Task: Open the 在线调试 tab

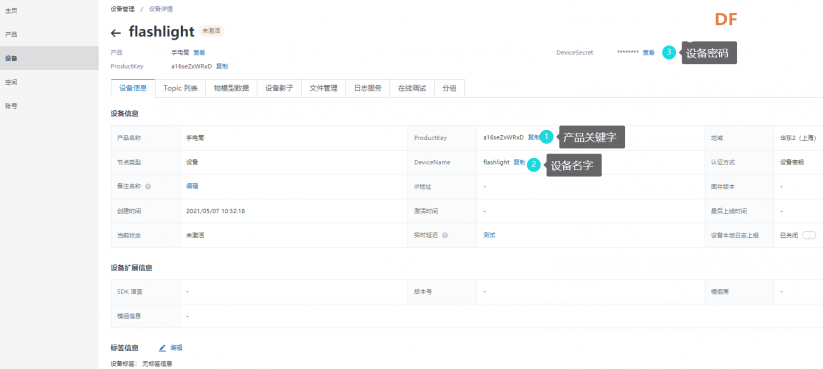Action: (x=412, y=88)
